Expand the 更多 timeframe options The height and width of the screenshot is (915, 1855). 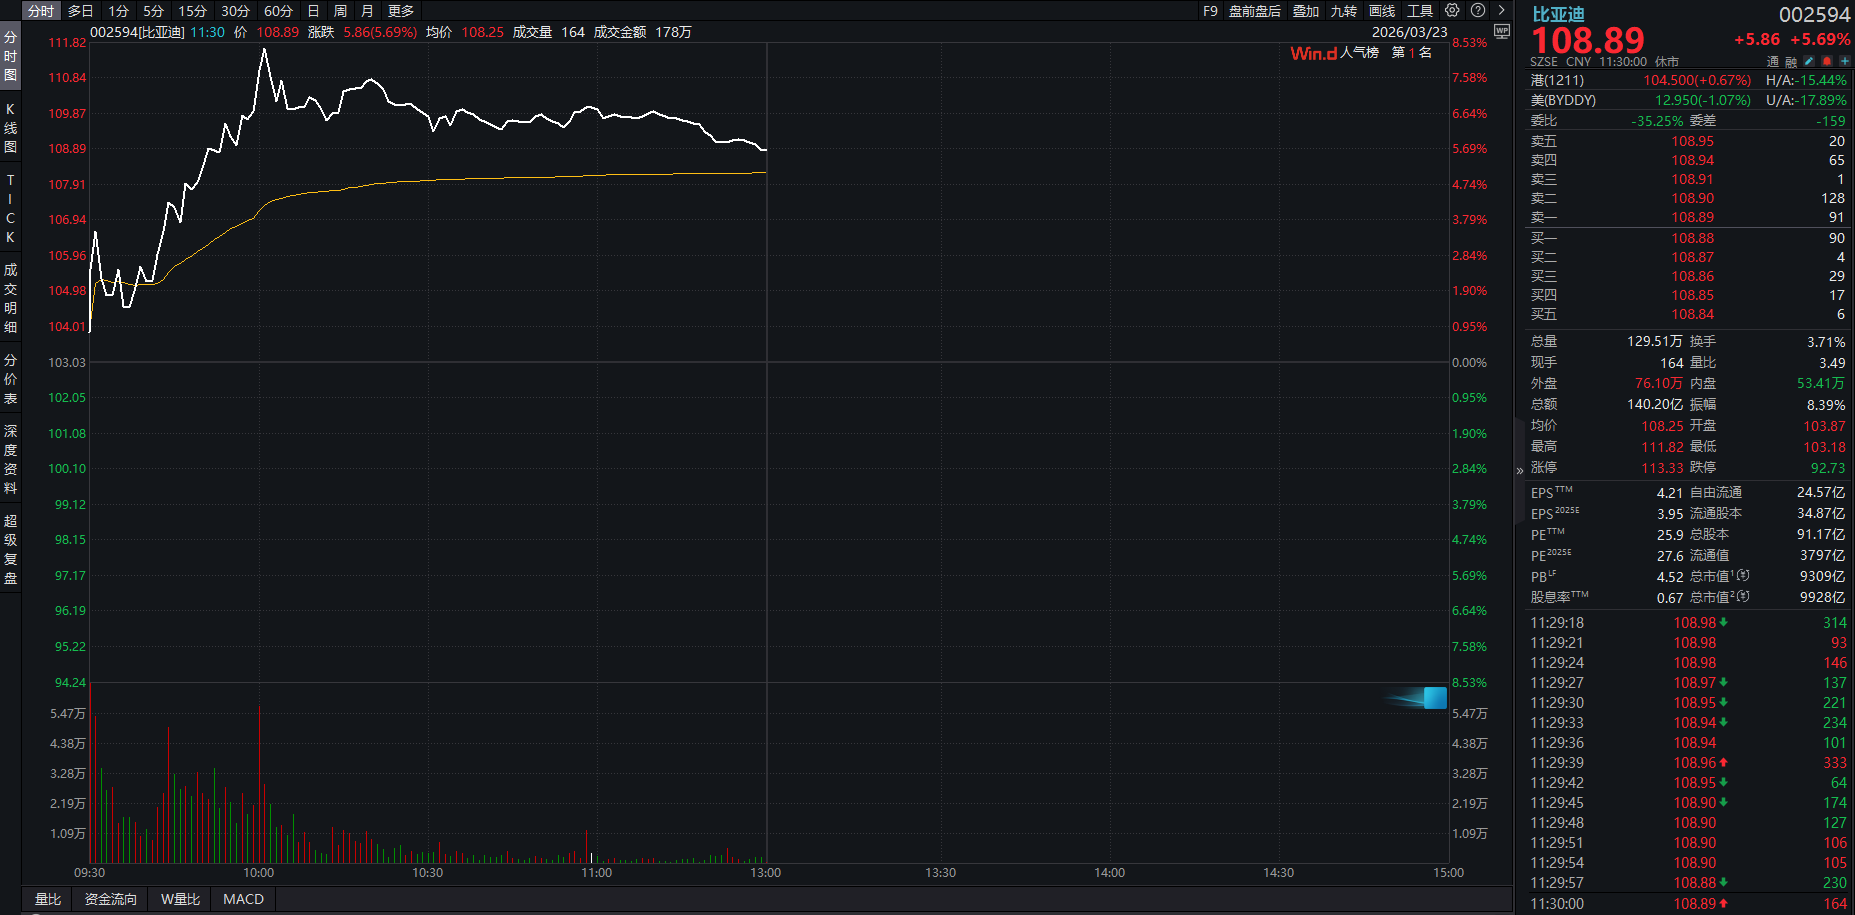click(x=400, y=11)
